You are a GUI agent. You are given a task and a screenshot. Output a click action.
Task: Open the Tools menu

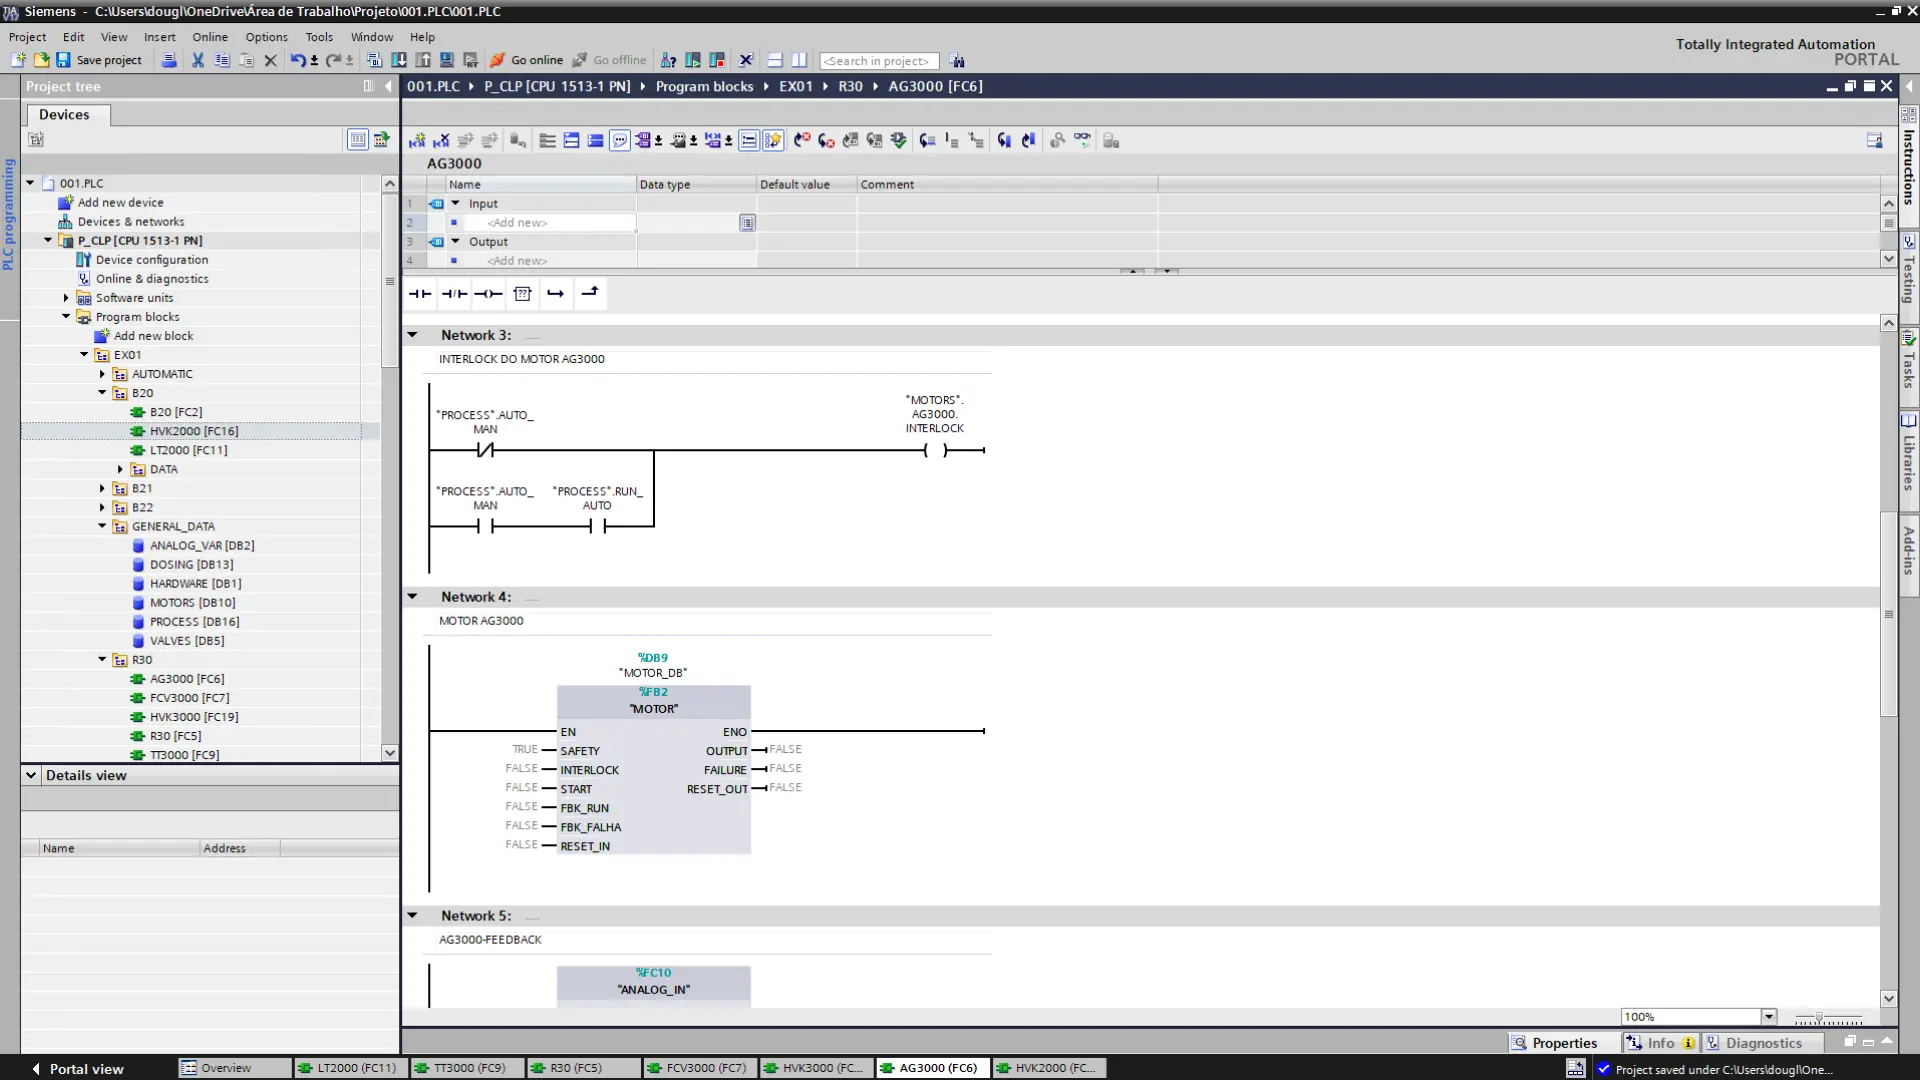tap(319, 37)
